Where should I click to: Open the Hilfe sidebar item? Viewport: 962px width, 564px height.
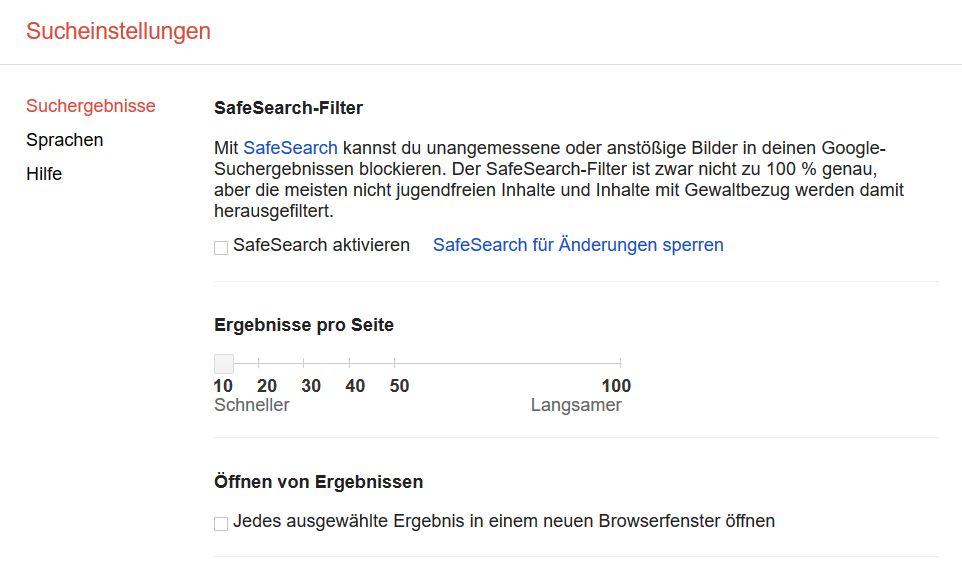pos(44,174)
